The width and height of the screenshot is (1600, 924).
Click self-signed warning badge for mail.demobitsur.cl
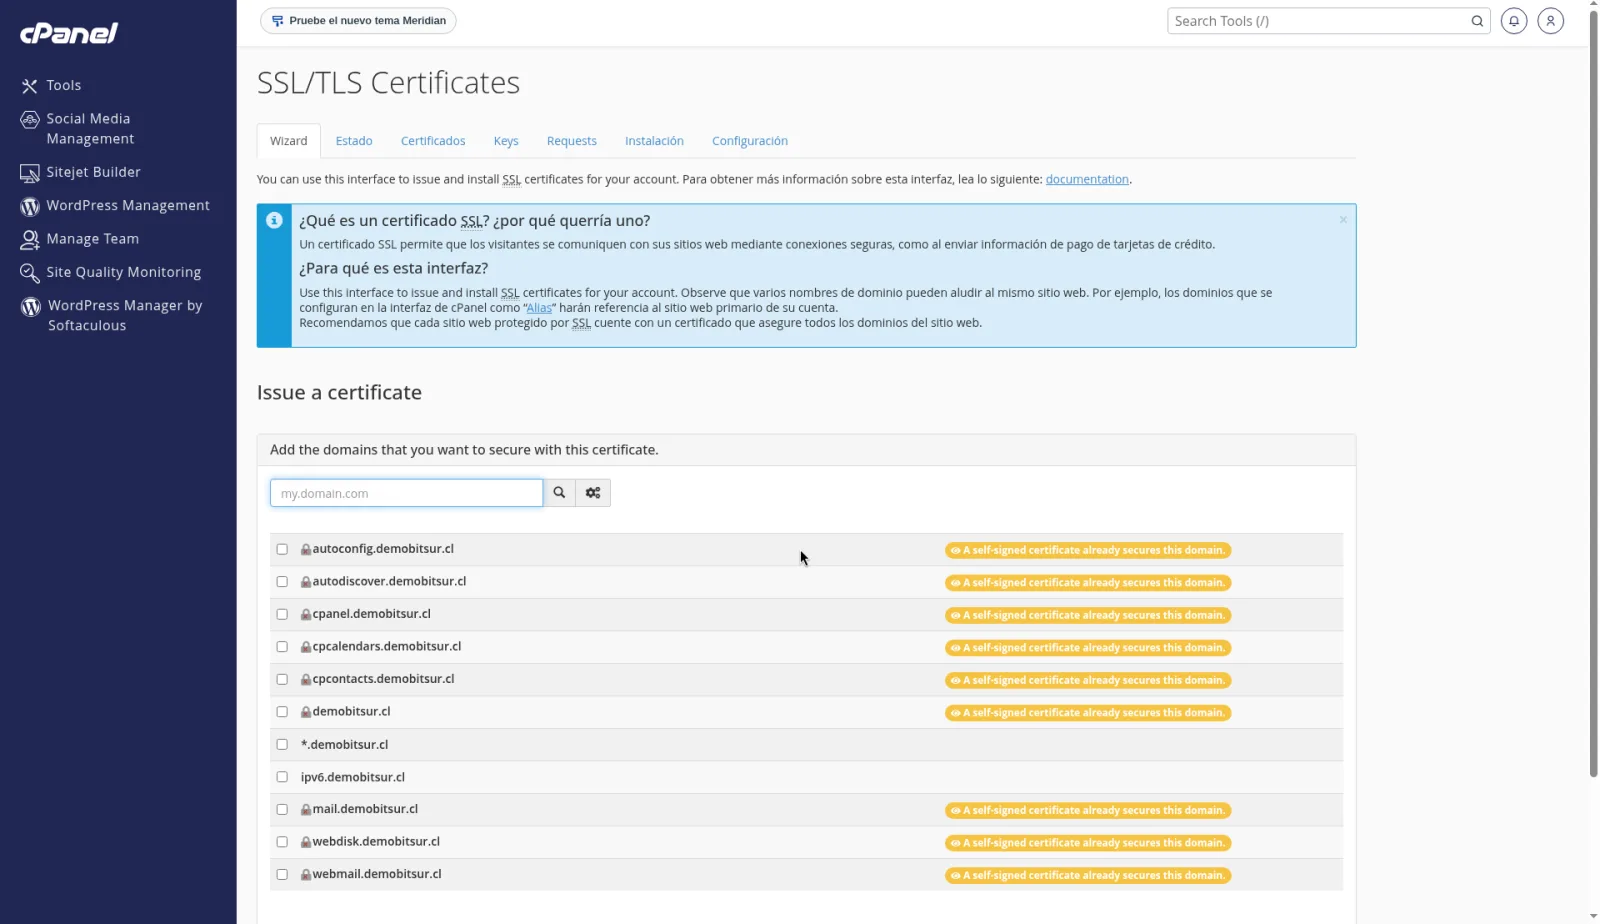click(x=1088, y=811)
